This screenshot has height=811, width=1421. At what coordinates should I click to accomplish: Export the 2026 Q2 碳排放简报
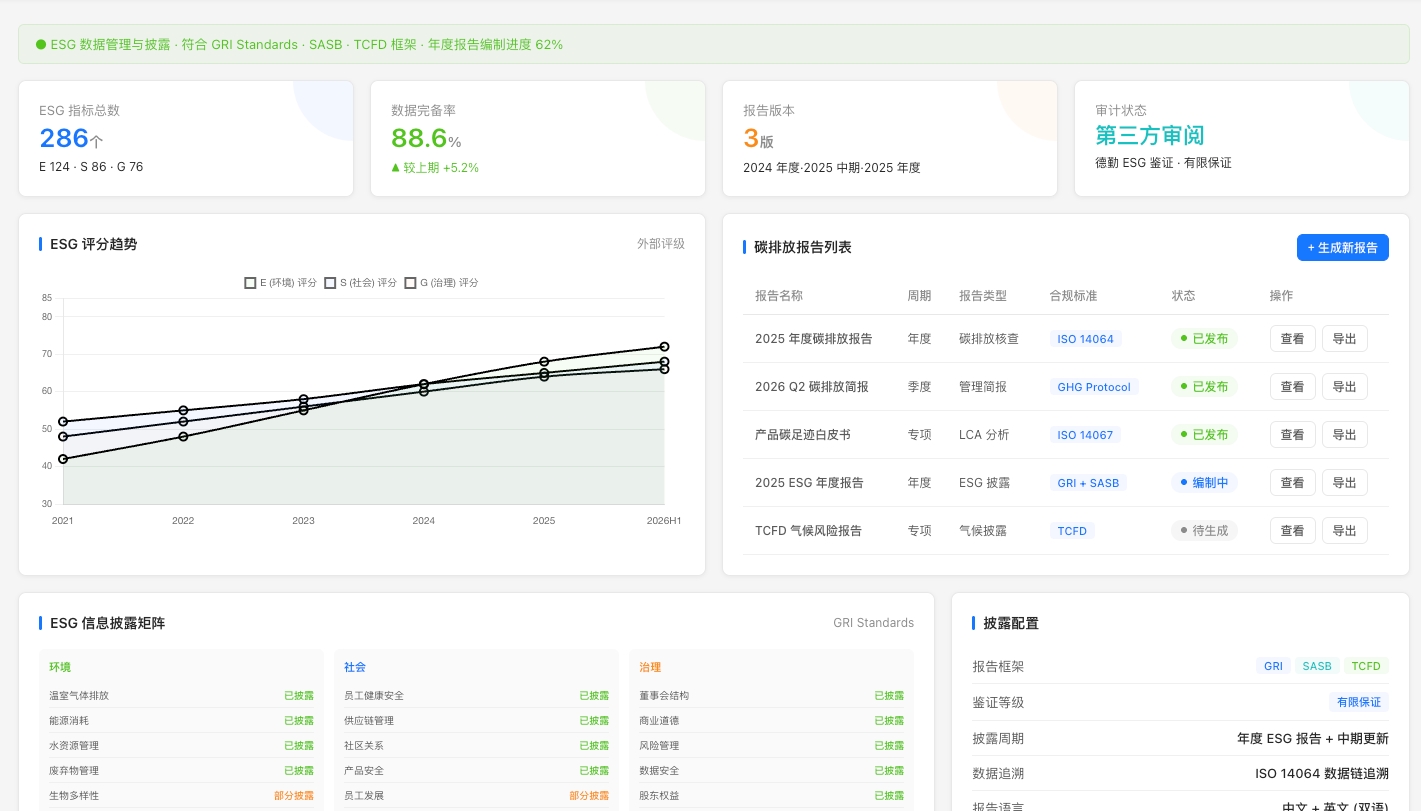pyautogui.click(x=1344, y=387)
